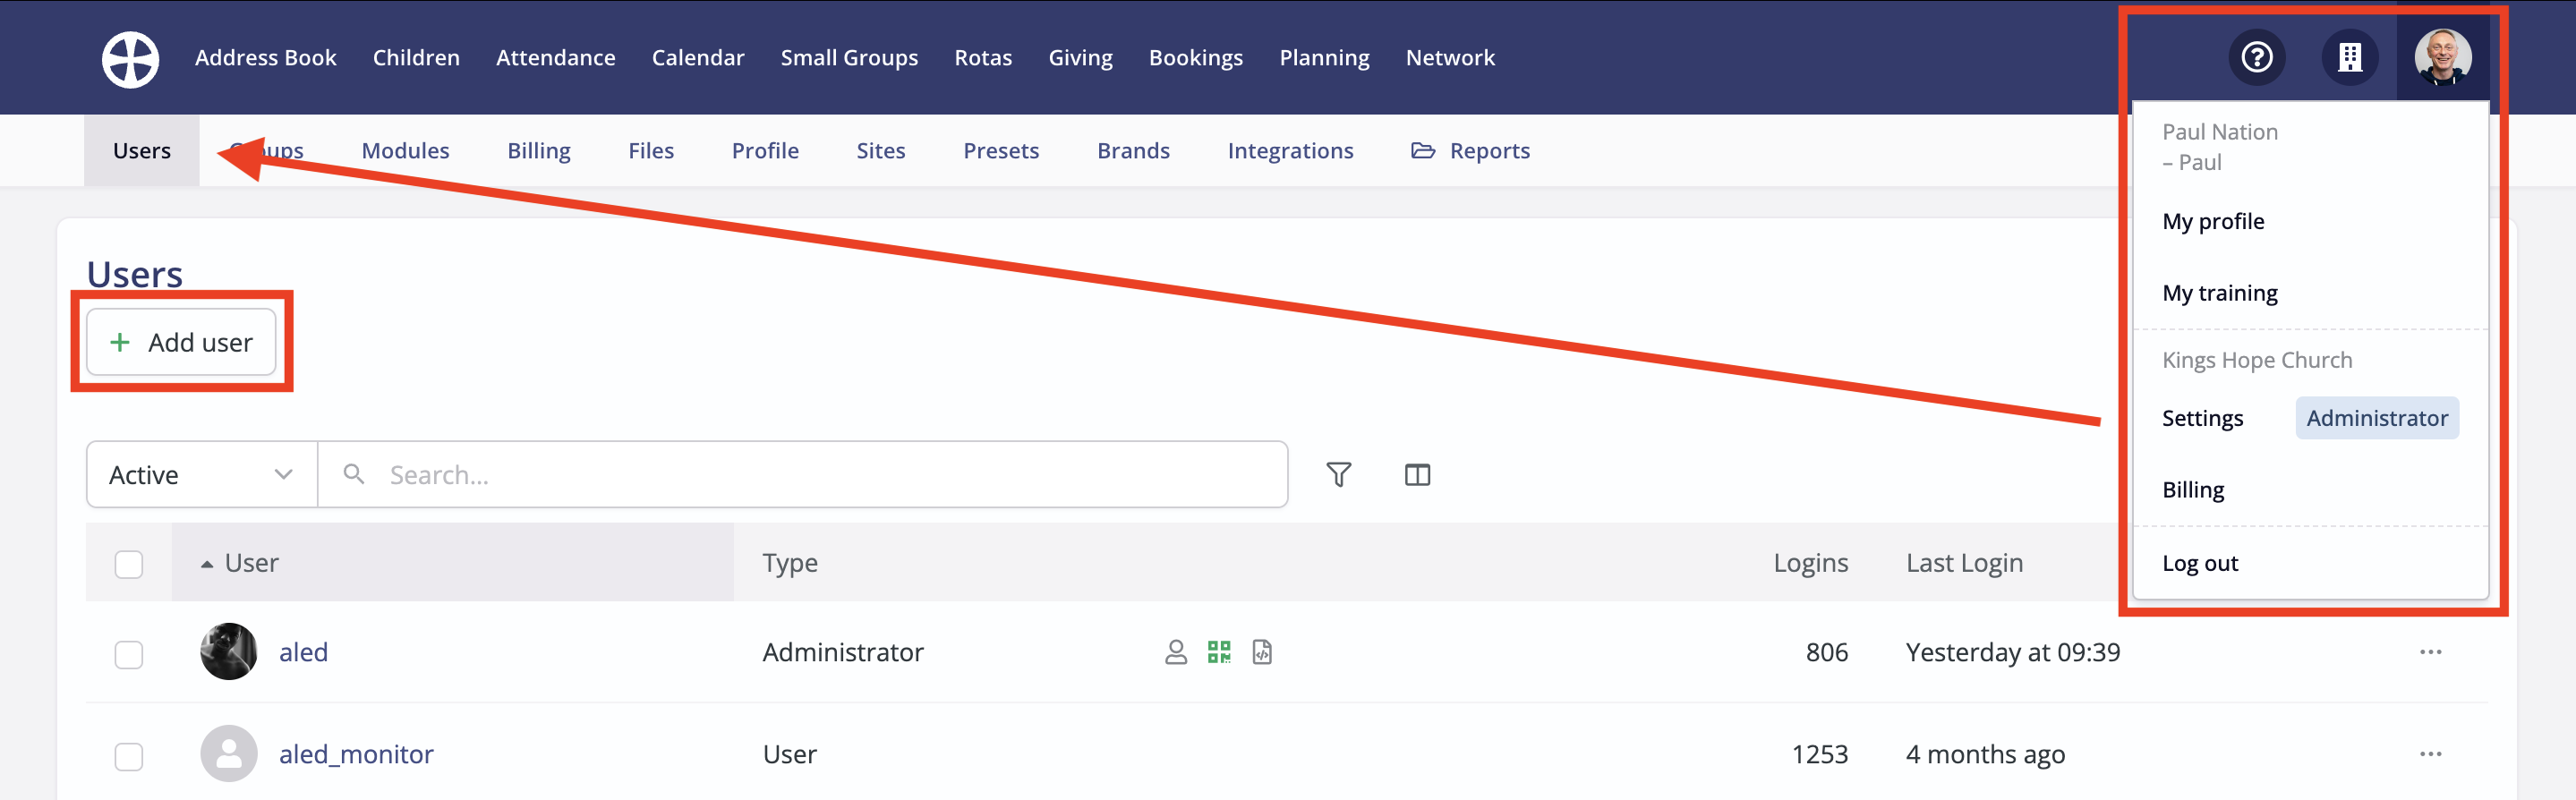Click the ChurchSuite globe logo
The height and width of the screenshot is (800, 2576).
[x=130, y=59]
